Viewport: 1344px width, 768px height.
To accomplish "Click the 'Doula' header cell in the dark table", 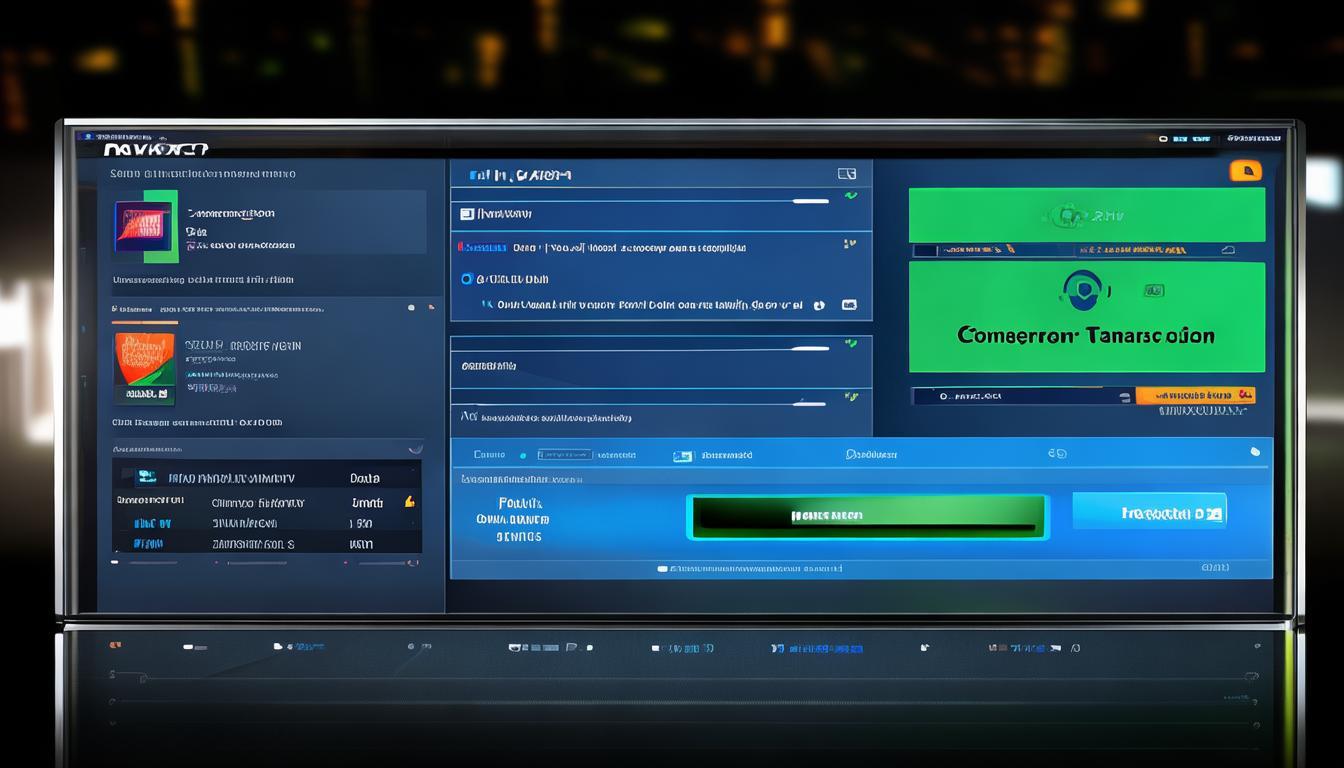I will pyautogui.click(x=365, y=478).
